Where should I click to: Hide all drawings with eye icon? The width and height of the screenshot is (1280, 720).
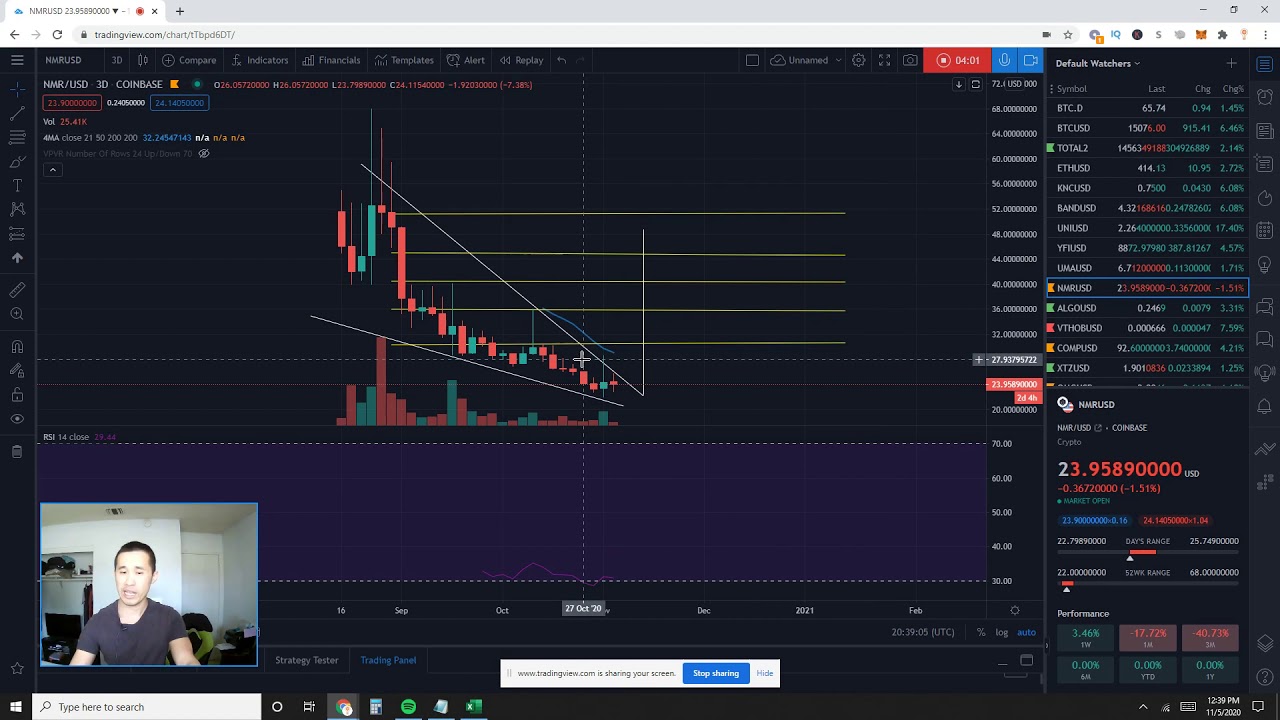(x=17, y=419)
